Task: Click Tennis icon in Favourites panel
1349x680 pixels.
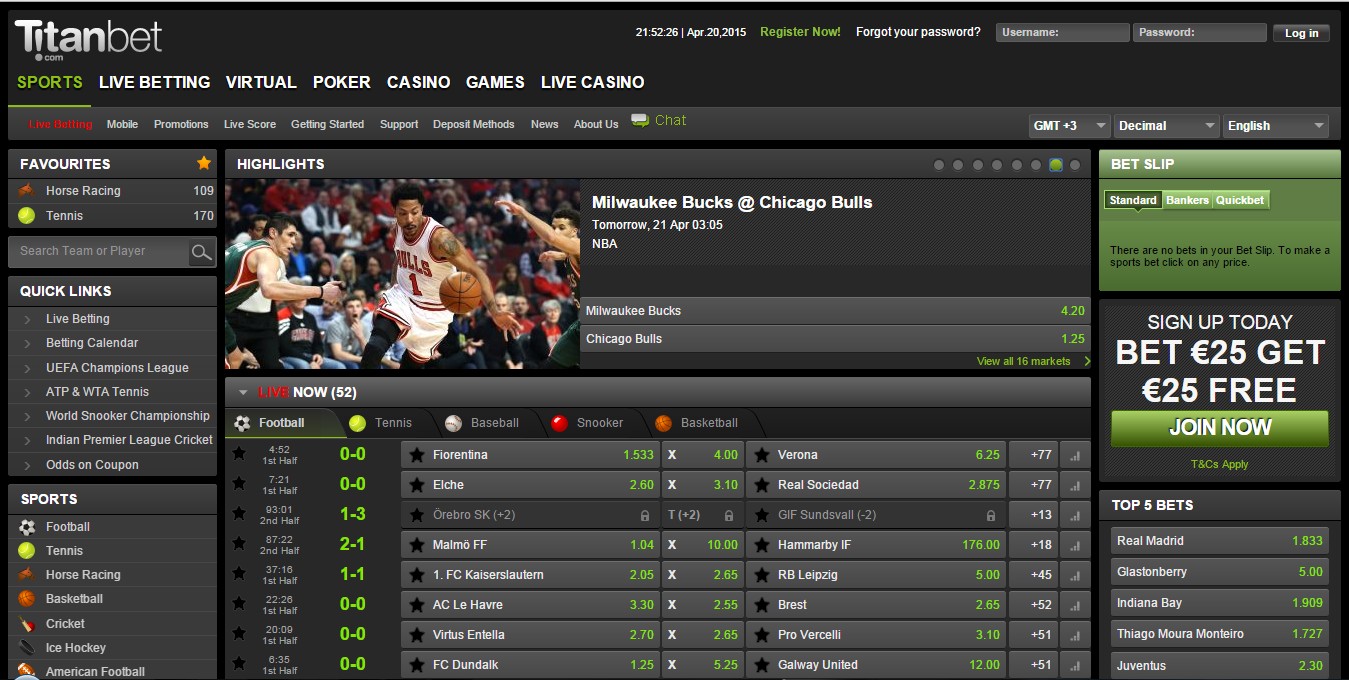Action: point(27,215)
